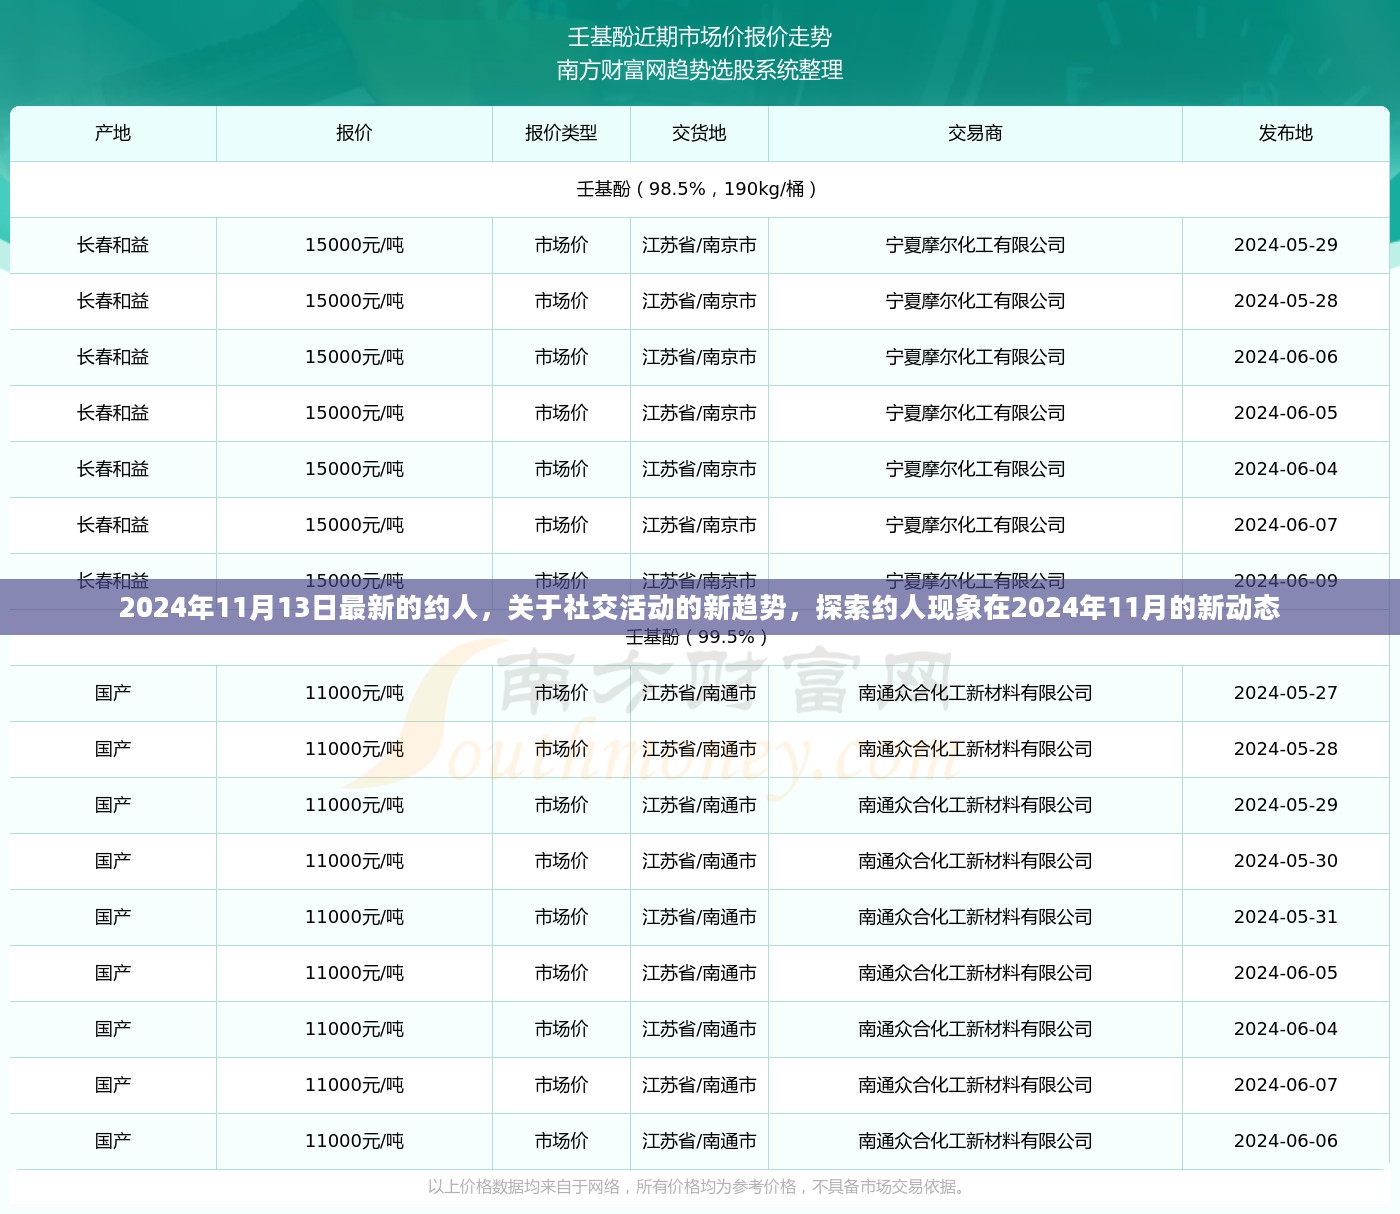Click the 交货地 column header

pyautogui.click(x=699, y=133)
